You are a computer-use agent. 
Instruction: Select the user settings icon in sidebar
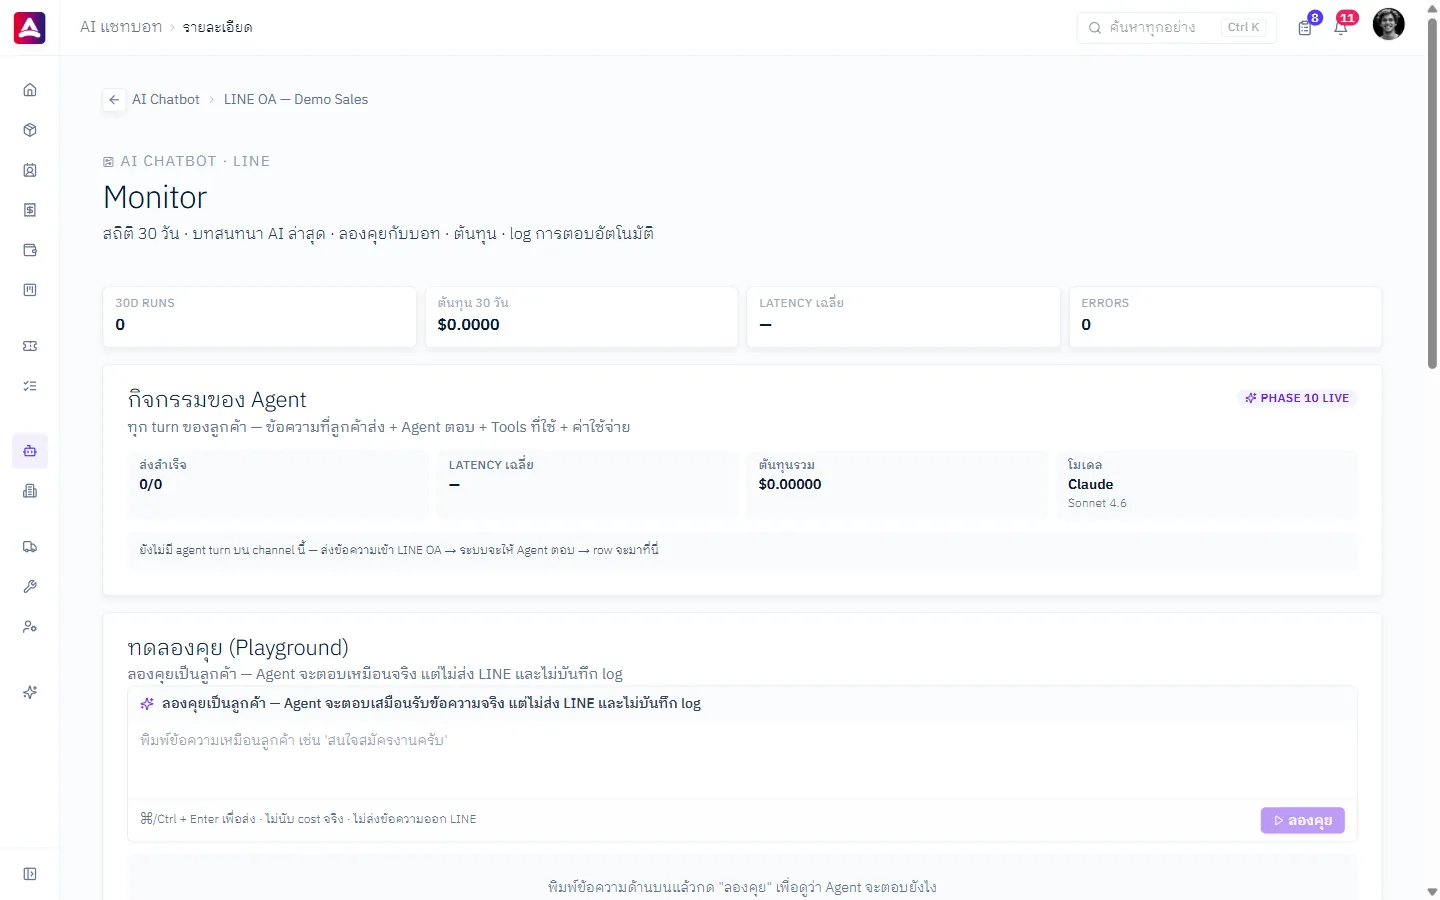point(30,627)
